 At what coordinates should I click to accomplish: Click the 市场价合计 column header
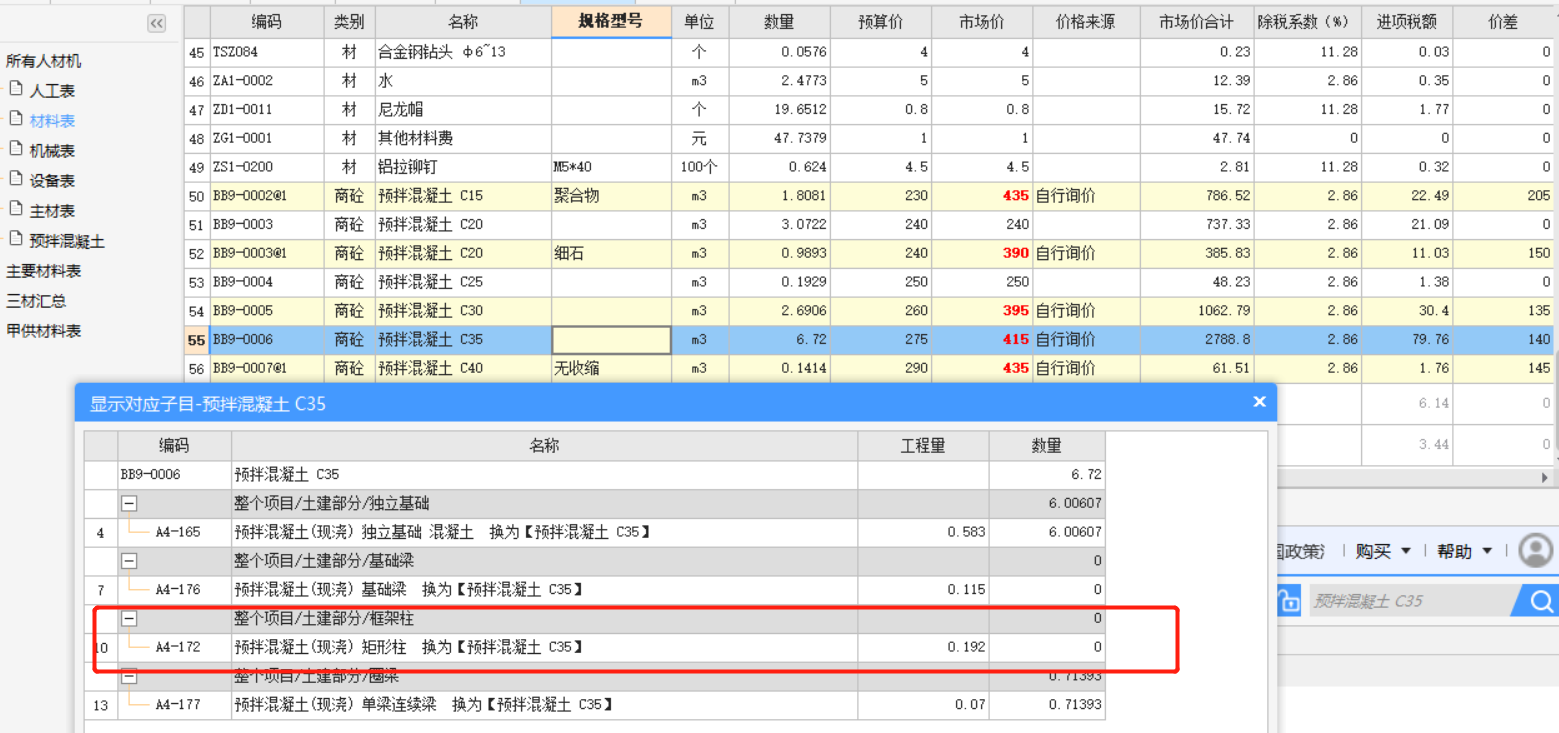pyautogui.click(x=1197, y=22)
